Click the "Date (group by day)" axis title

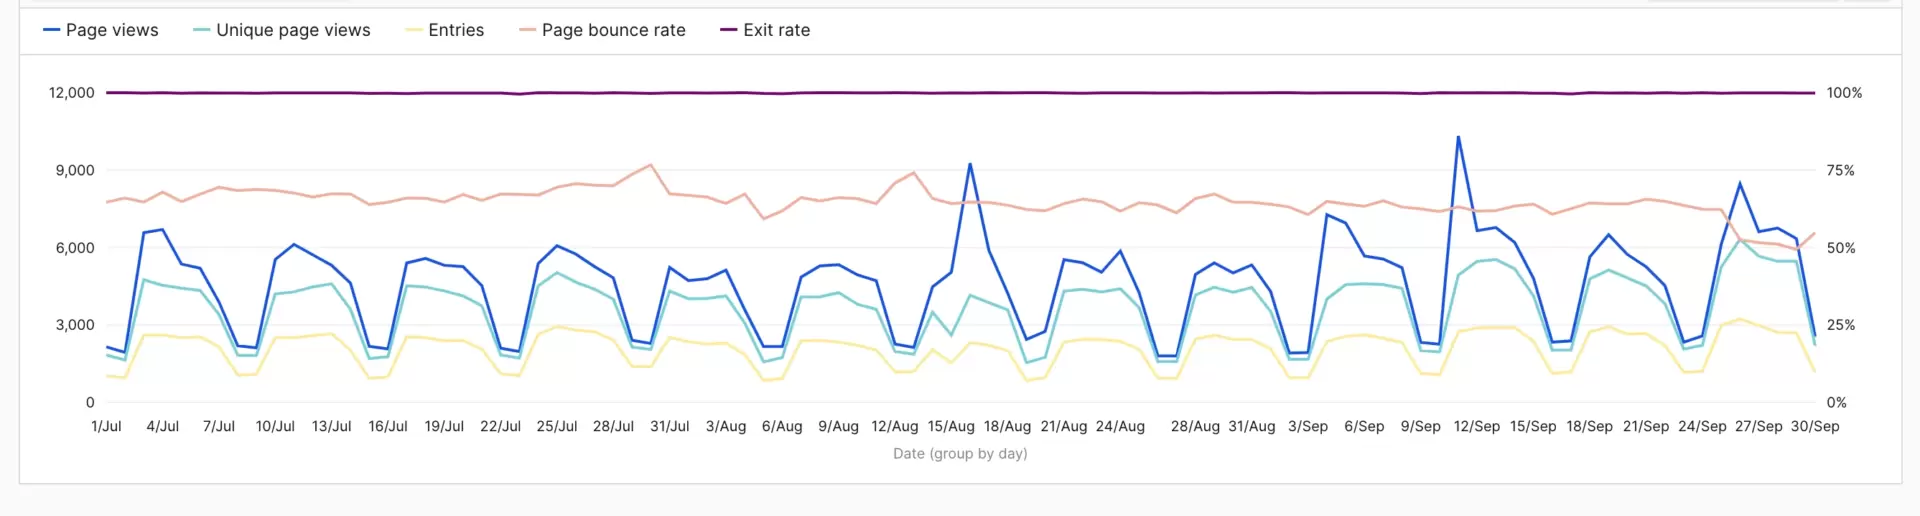coord(960,454)
